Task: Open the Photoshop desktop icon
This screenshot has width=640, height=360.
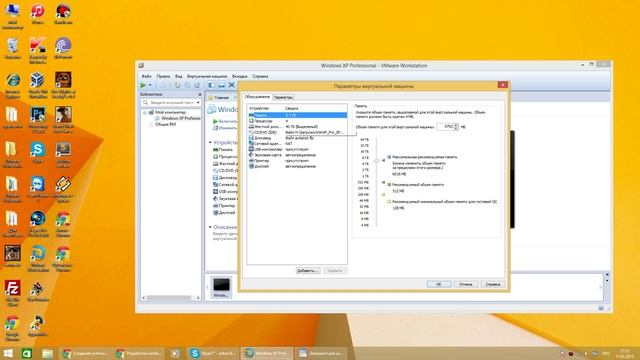Action: [x=38, y=120]
